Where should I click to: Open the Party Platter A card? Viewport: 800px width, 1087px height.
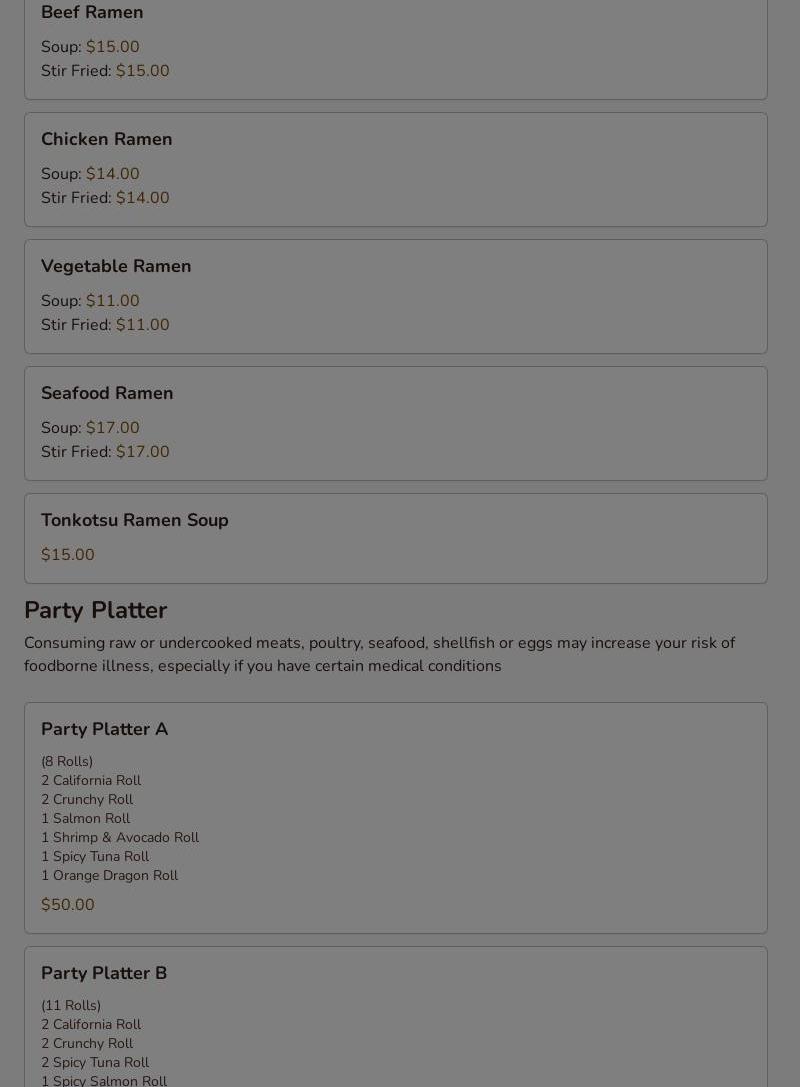click(x=396, y=818)
